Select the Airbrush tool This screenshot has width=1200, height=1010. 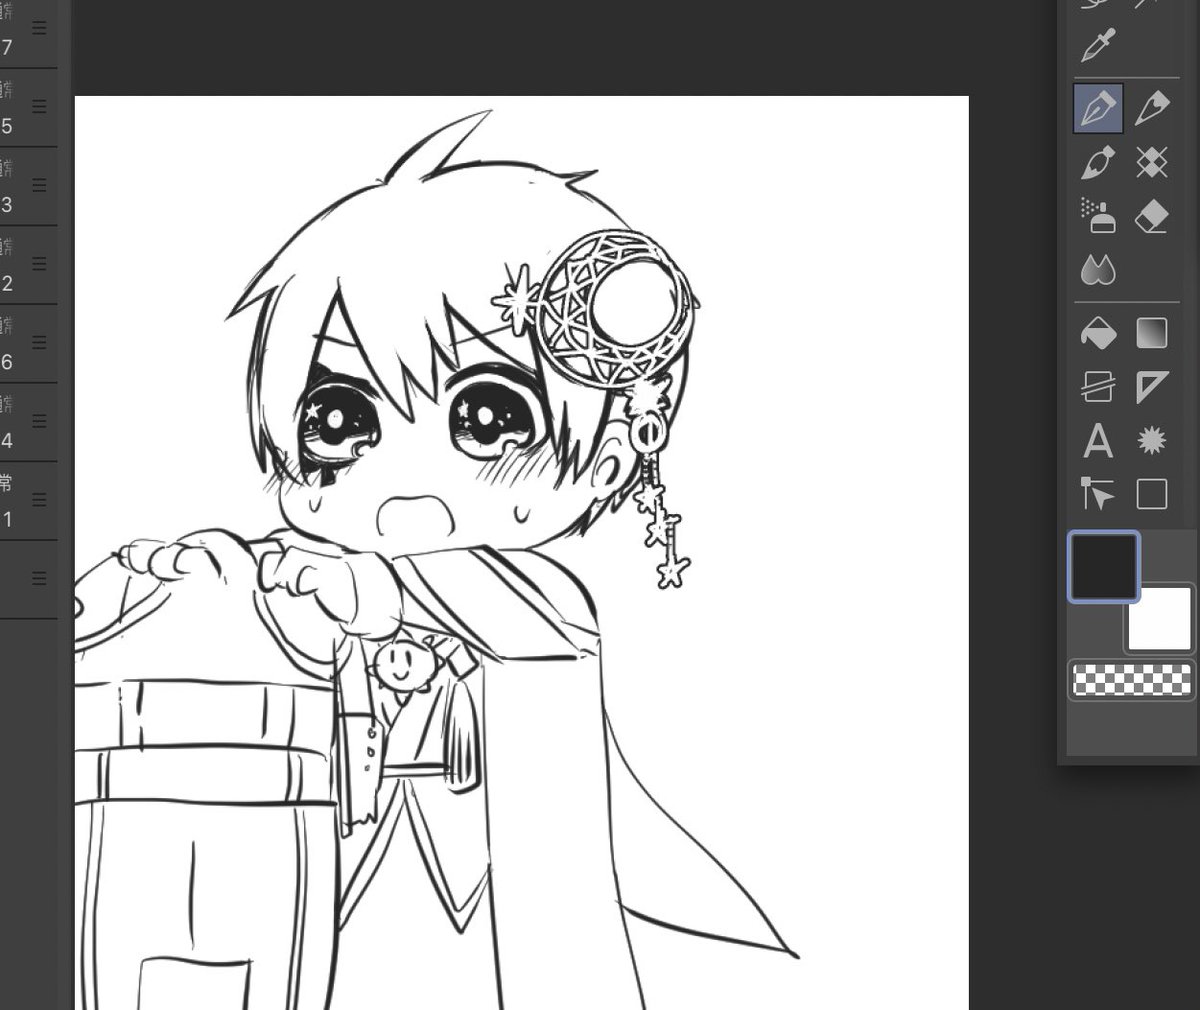pyautogui.click(x=1098, y=216)
